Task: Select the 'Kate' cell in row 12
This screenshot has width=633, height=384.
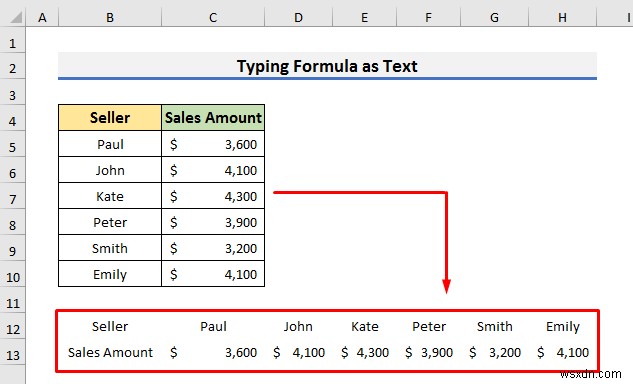Action: click(365, 326)
